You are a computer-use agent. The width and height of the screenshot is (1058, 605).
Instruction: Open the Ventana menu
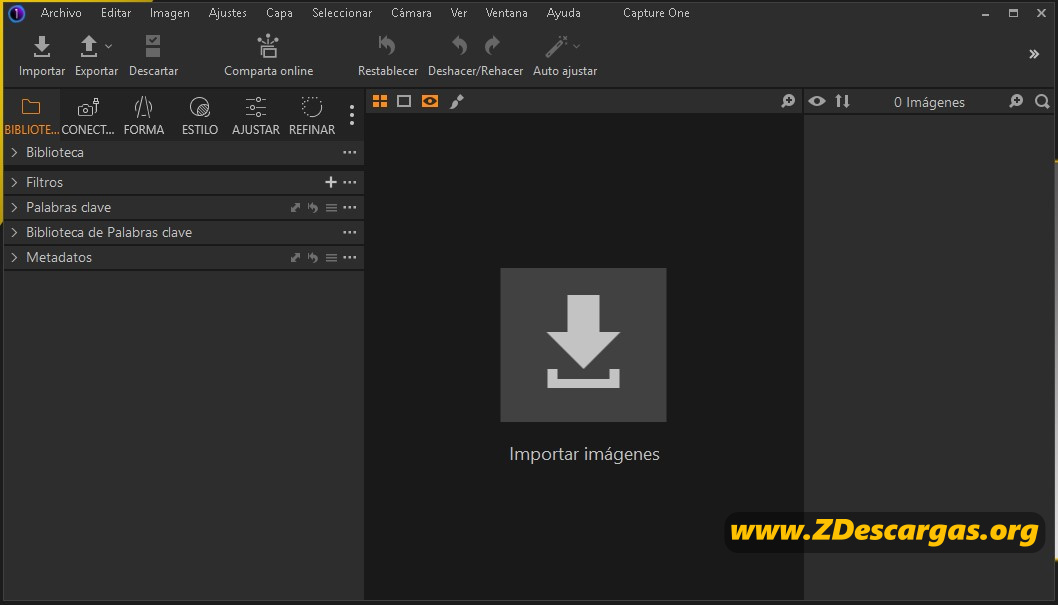pyautogui.click(x=506, y=13)
